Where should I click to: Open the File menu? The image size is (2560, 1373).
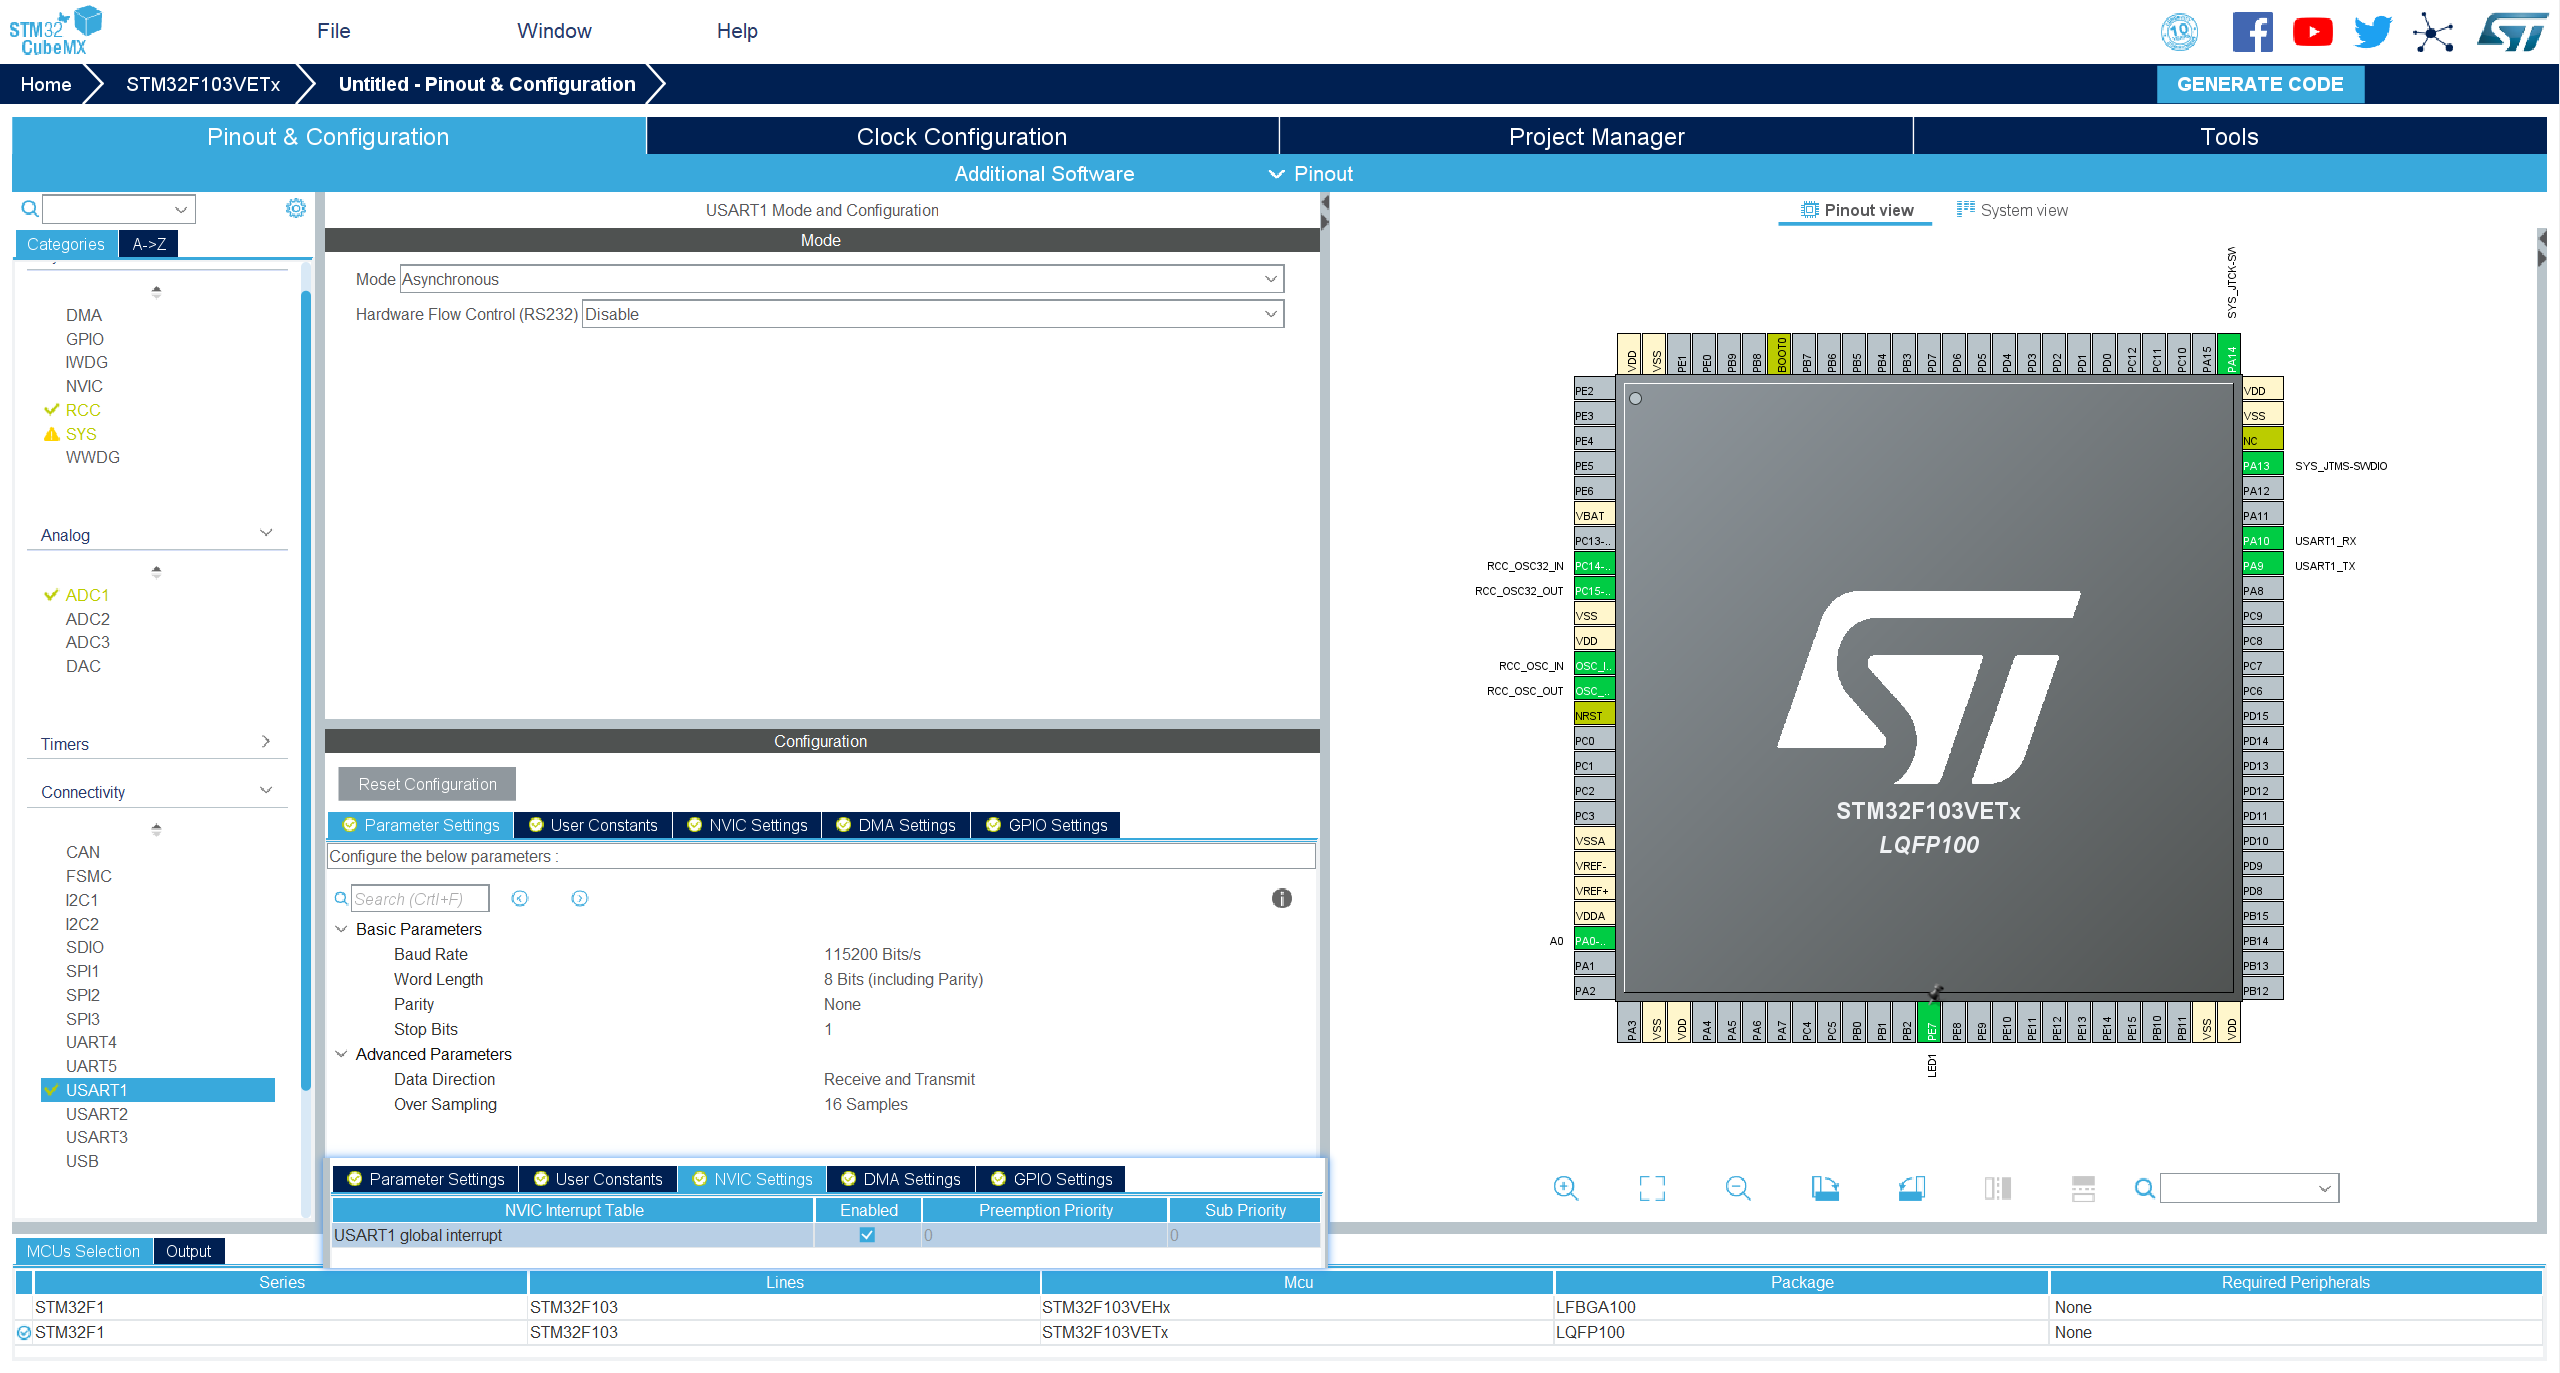(333, 31)
